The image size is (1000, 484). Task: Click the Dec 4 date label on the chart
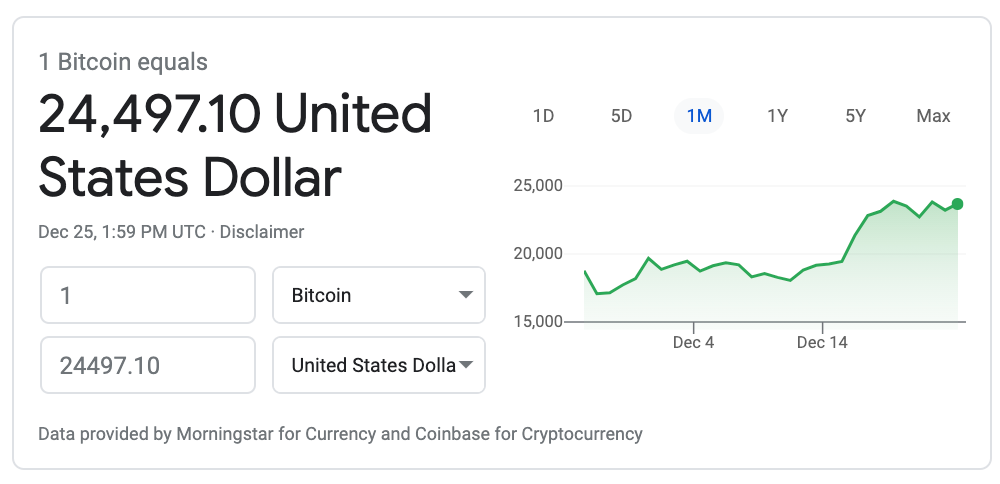(693, 342)
